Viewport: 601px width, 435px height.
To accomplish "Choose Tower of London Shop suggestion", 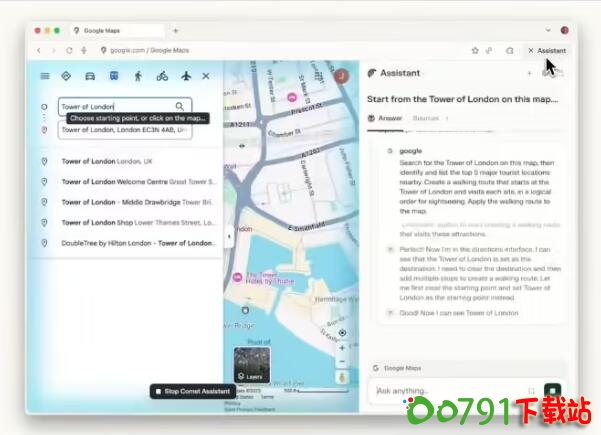I will pos(126,222).
